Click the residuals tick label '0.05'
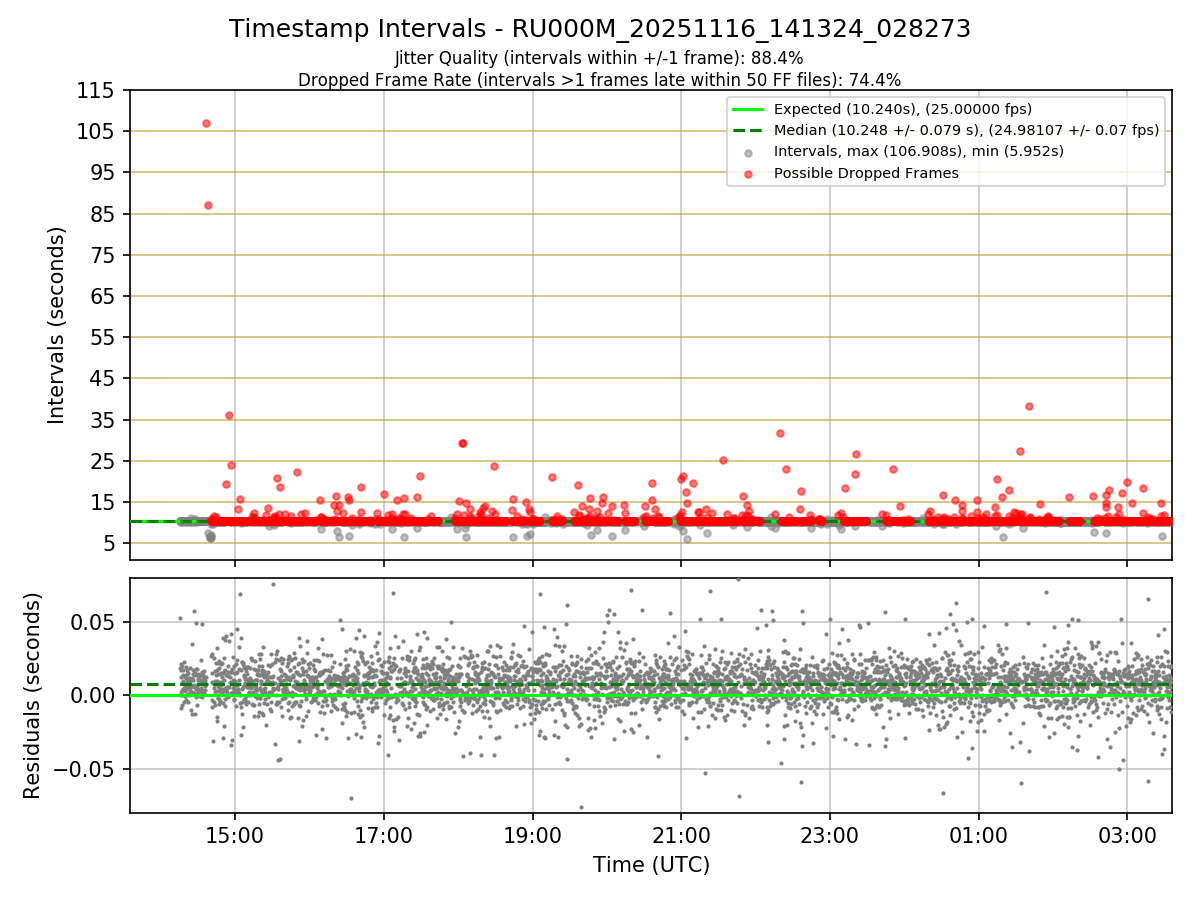 [92, 622]
